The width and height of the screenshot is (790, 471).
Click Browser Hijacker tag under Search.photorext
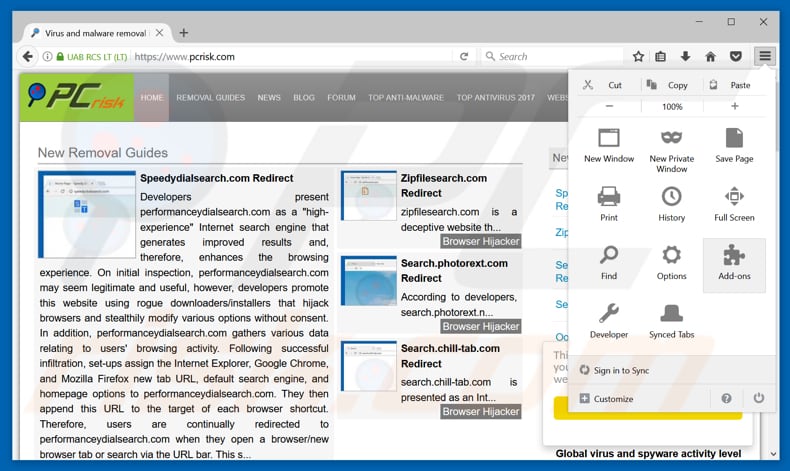click(481, 326)
